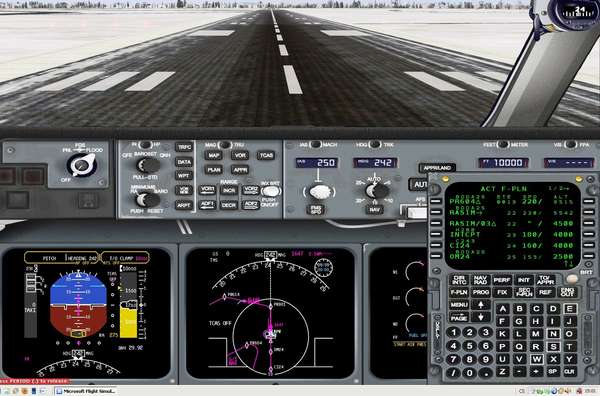Turn the BAROSET knob
600x396 pixels.
148,165
